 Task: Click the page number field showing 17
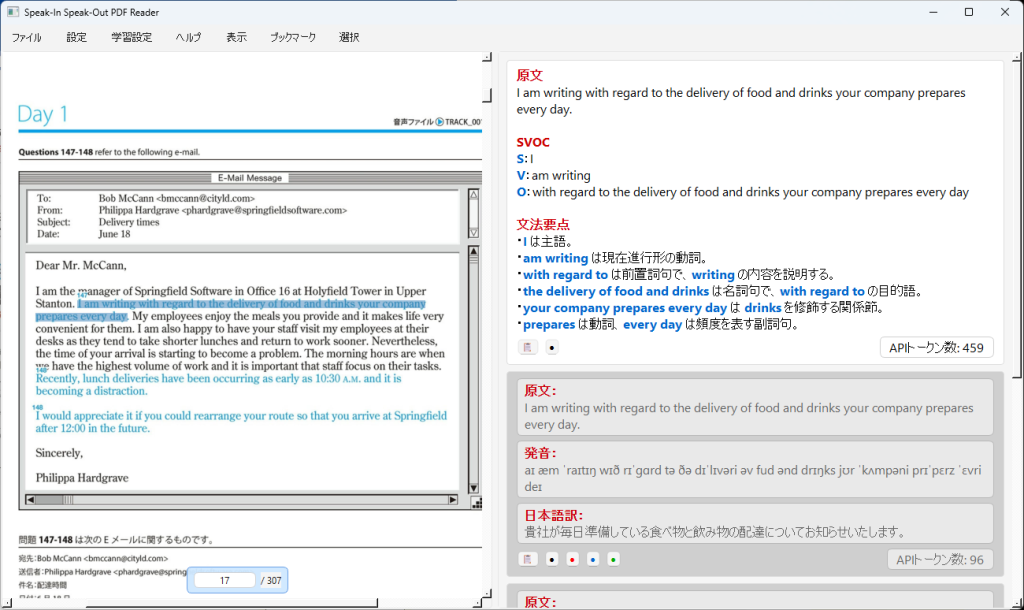tap(225, 580)
